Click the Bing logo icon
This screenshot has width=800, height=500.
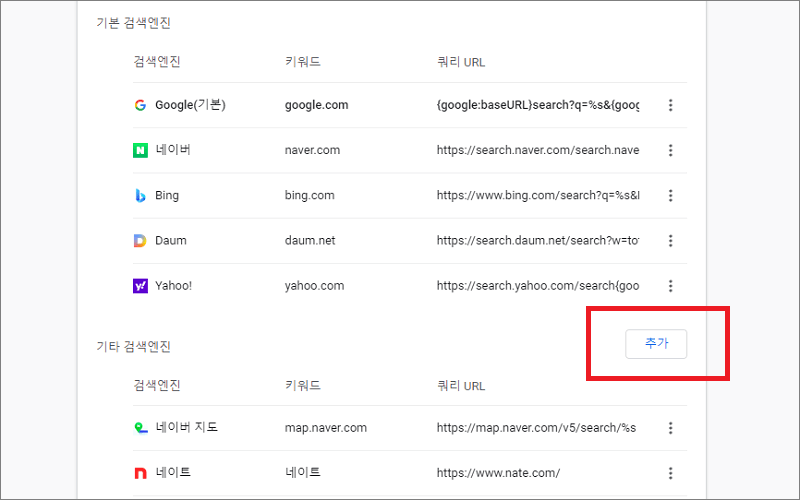(x=140, y=195)
